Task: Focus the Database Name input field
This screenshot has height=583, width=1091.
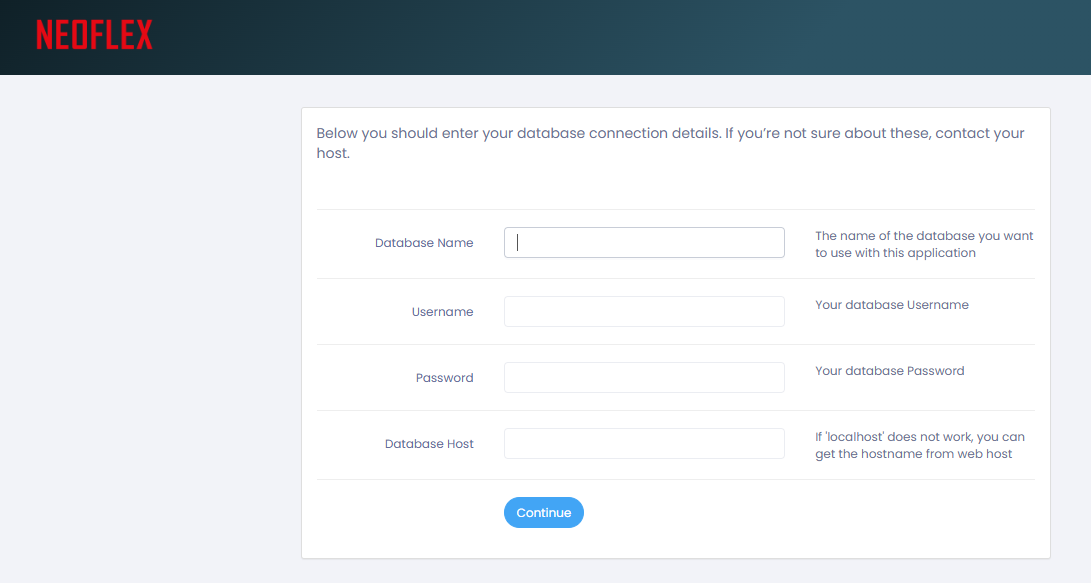Action: click(x=644, y=243)
